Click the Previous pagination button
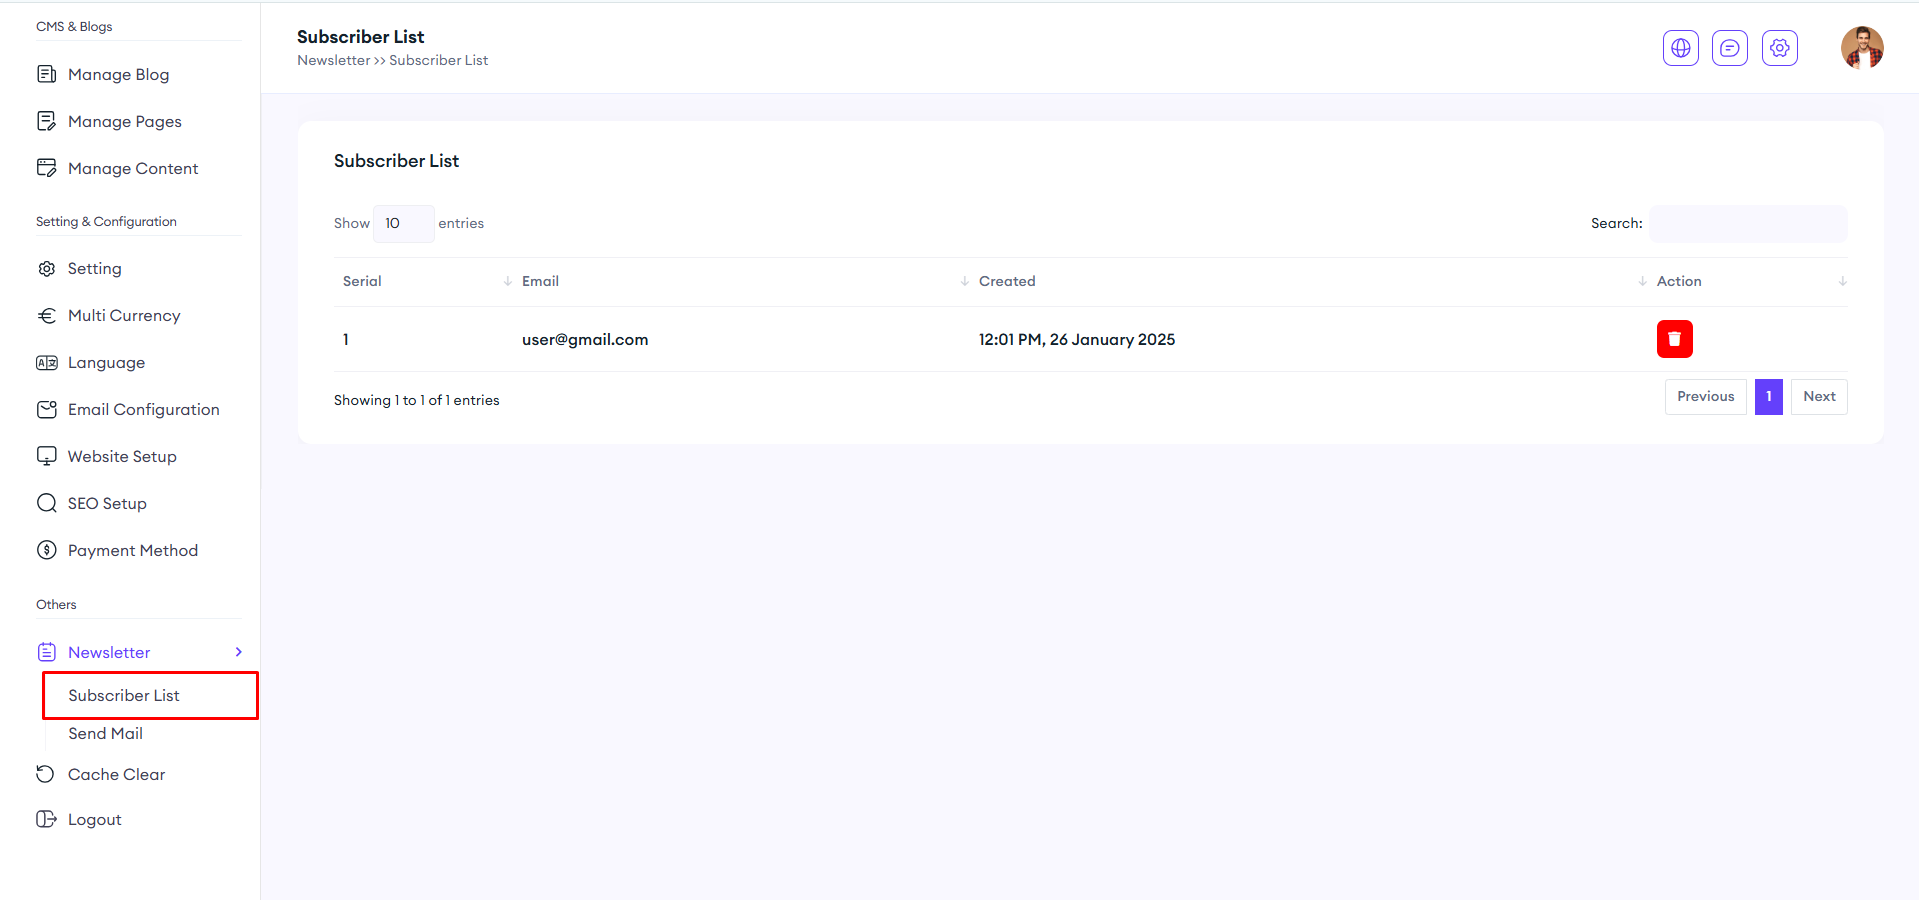 pos(1705,396)
